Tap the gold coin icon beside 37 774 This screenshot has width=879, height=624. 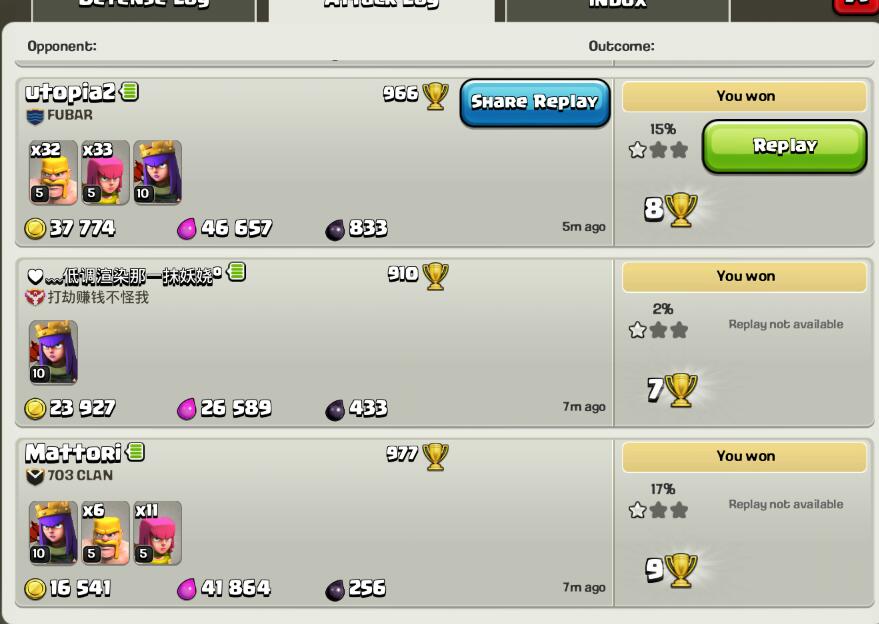(x=35, y=229)
